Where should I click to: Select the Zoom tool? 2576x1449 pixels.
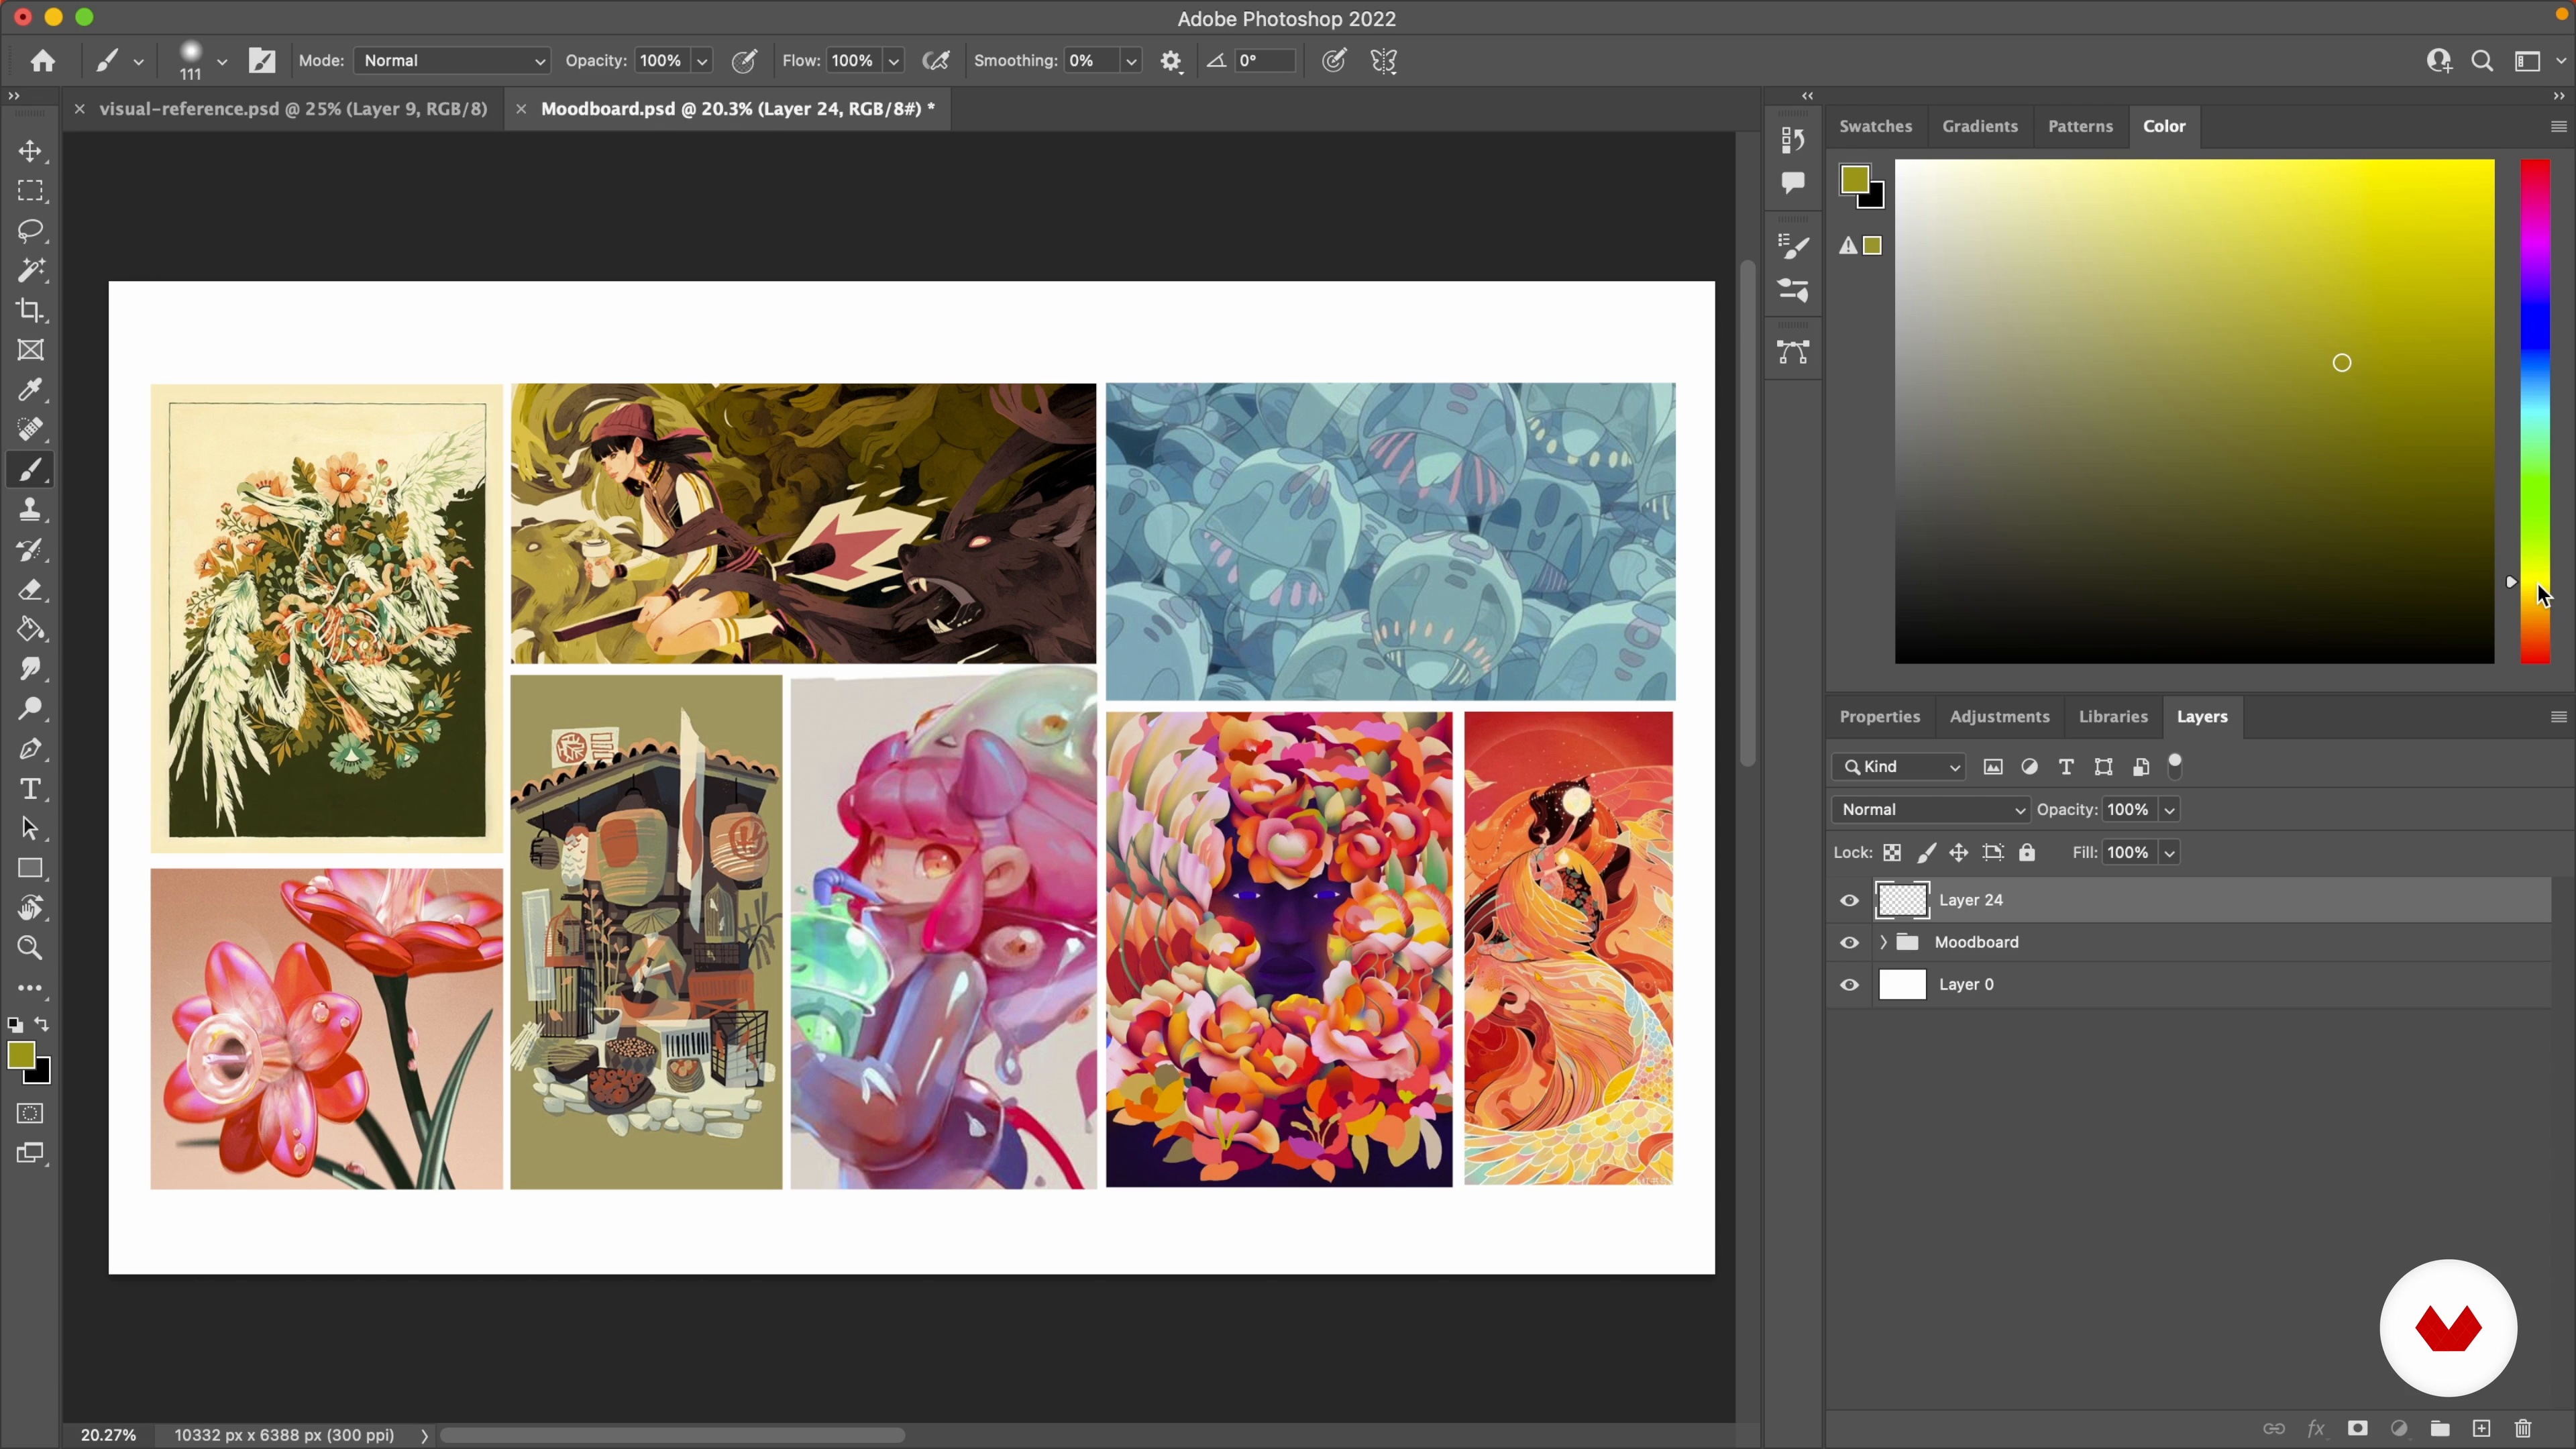(31, 948)
